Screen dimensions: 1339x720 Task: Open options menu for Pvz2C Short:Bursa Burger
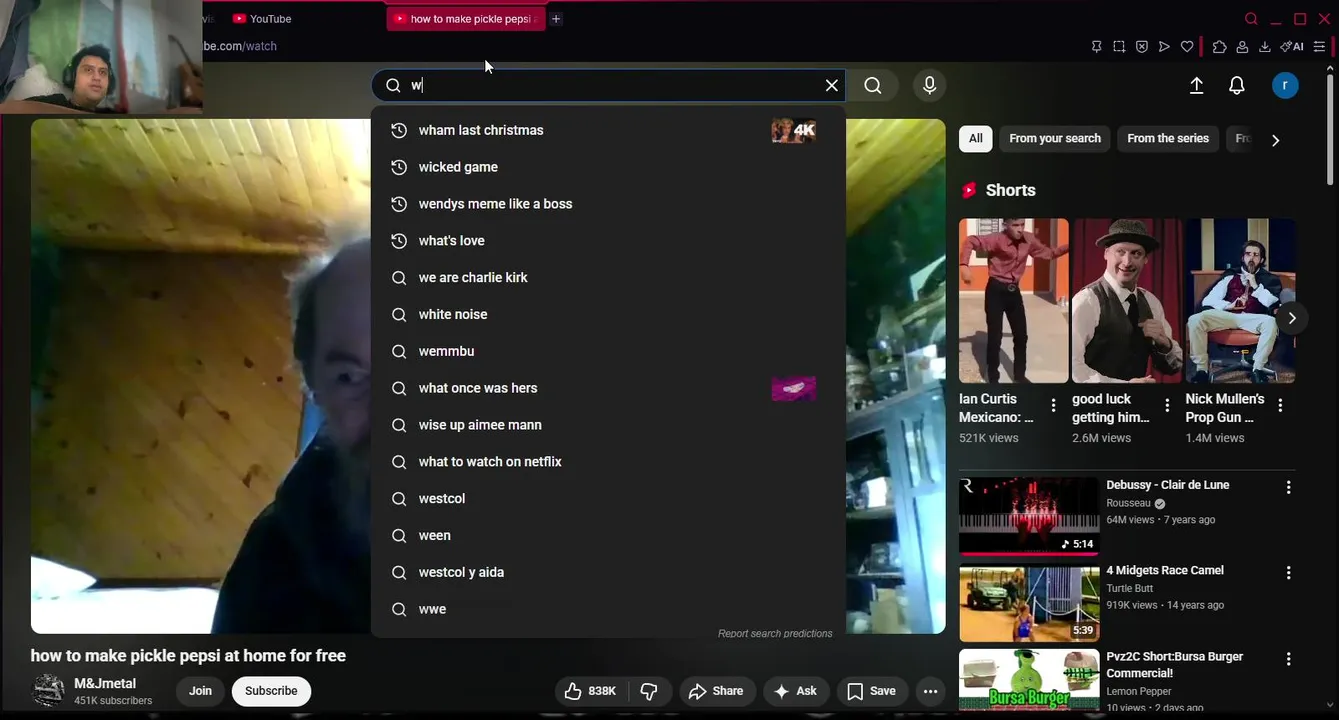tap(1288, 659)
